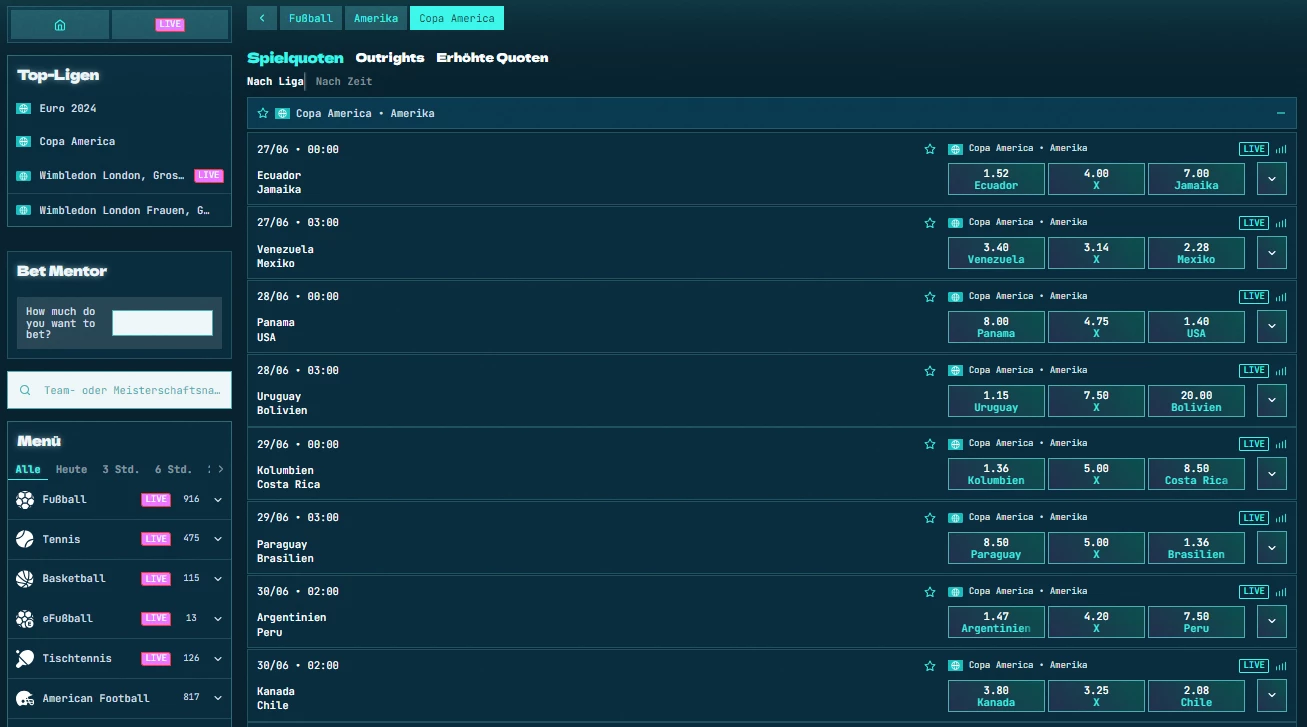Star the Uruguay vs Bolivien match
1307x727 pixels.
(930, 370)
